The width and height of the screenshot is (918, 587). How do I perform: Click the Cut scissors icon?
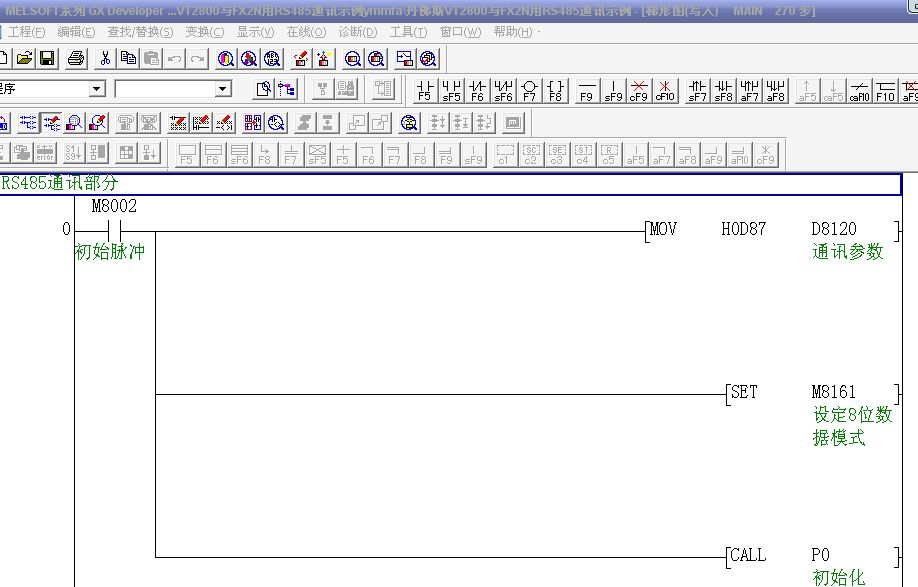click(104, 59)
